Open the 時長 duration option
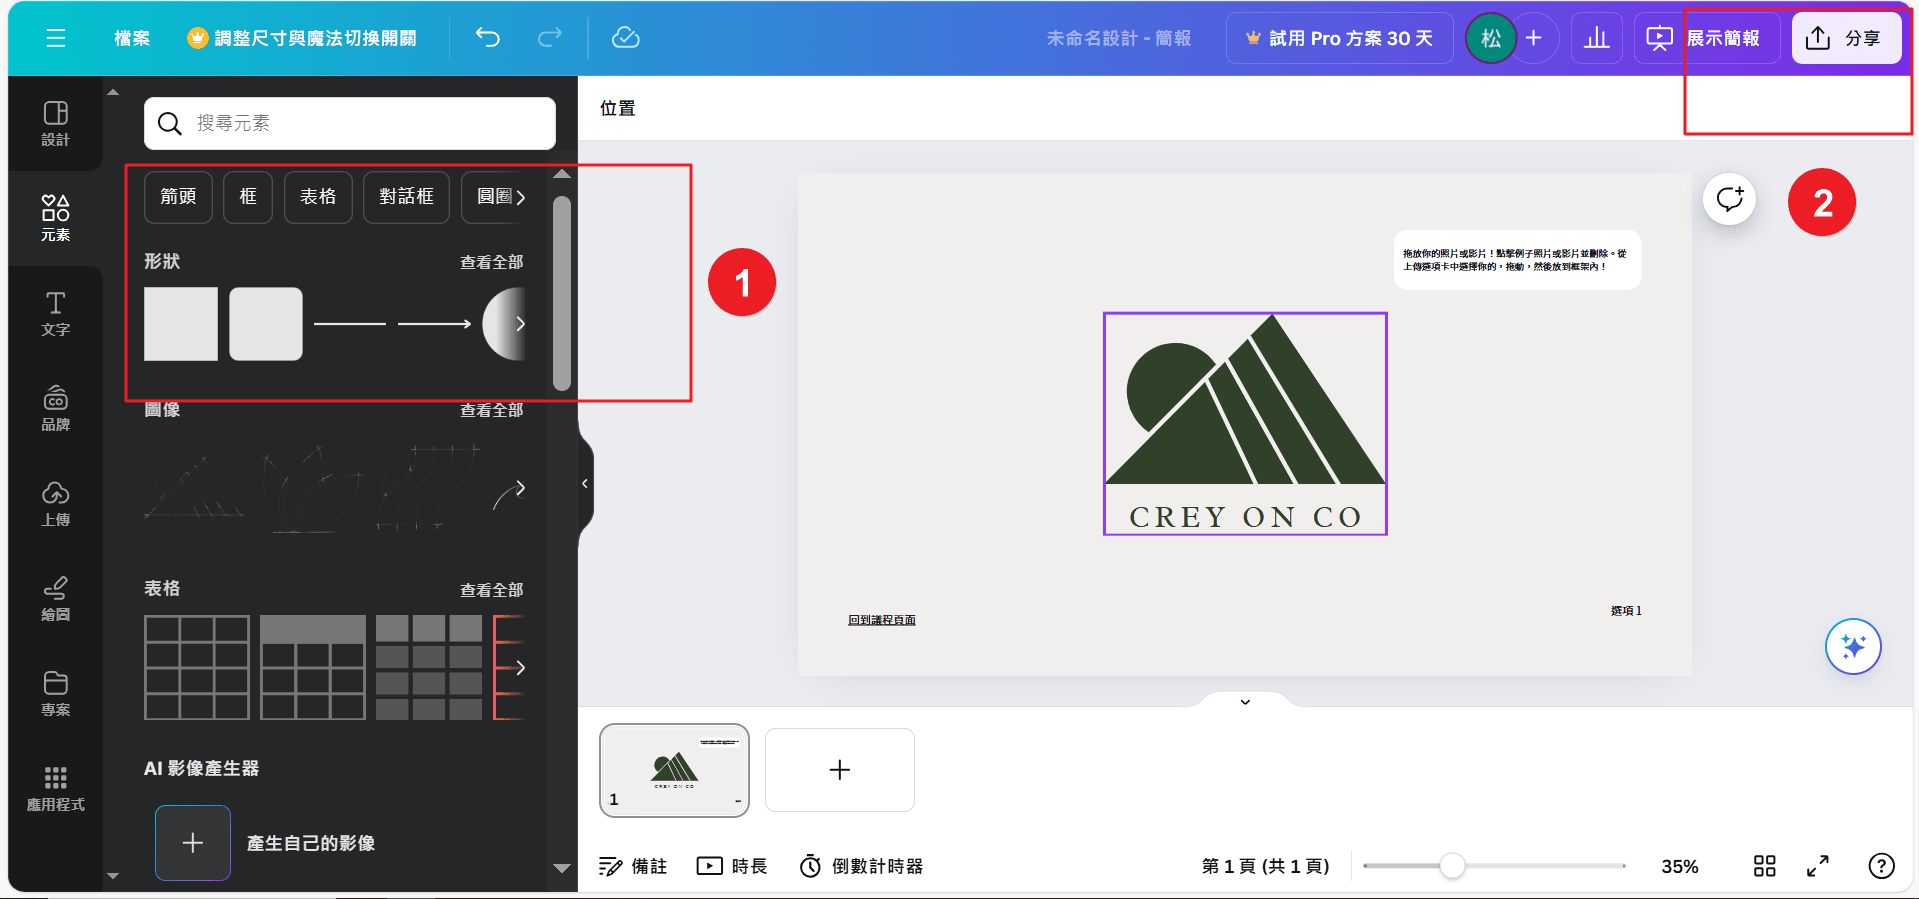Screen dimensions: 1919x899 tap(732, 866)
